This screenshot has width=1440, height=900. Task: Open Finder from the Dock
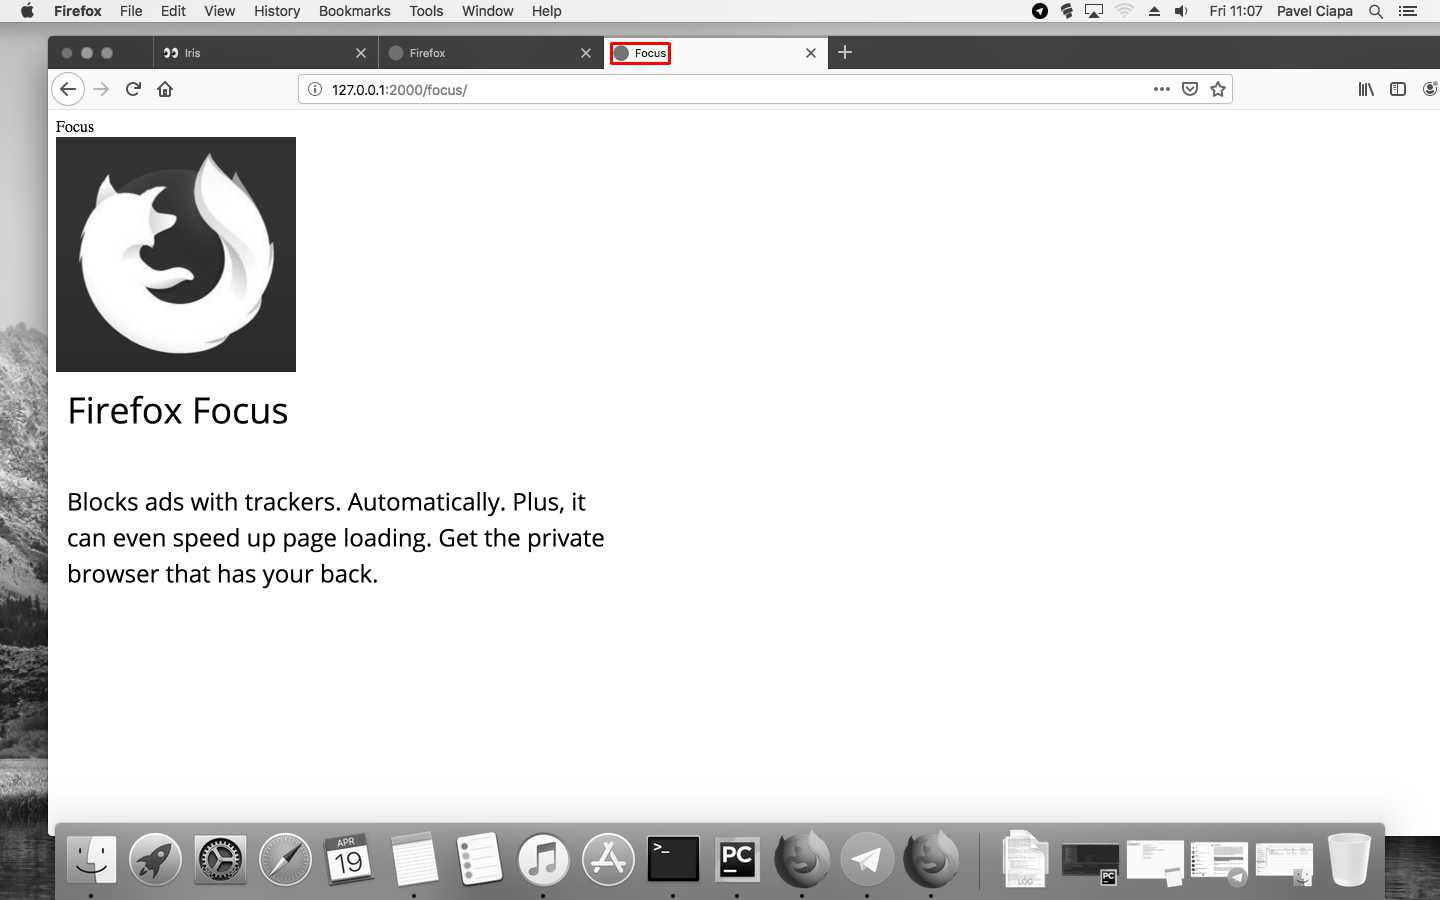[x=91, y=859]
